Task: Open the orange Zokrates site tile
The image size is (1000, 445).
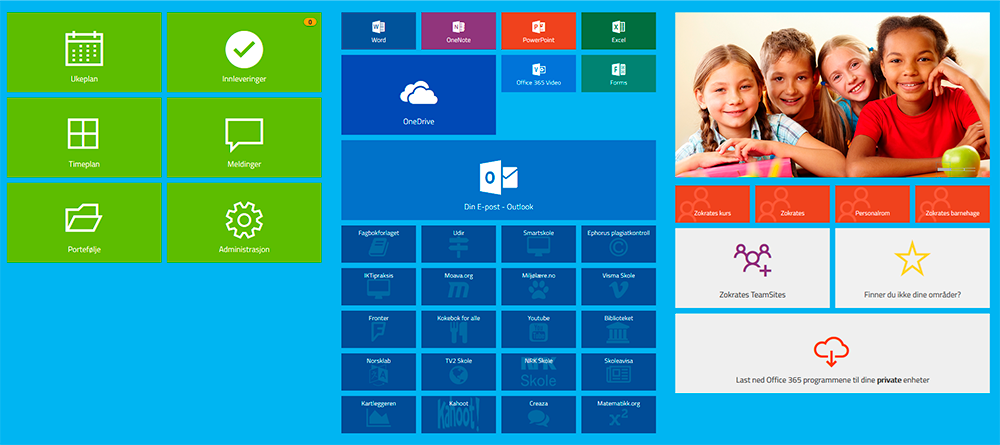Action: 793,204
